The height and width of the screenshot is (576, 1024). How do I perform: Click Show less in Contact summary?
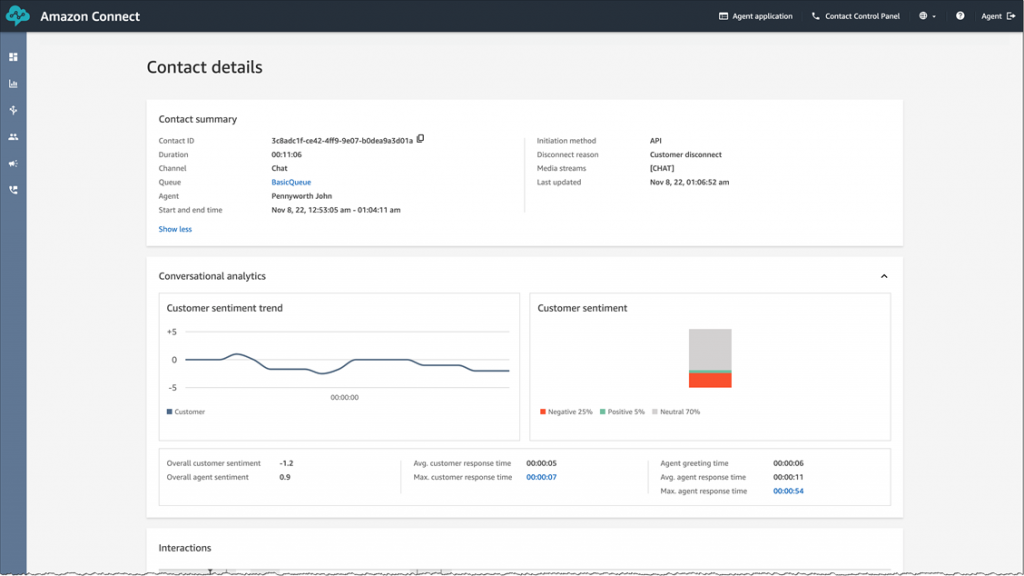point(174,229)
